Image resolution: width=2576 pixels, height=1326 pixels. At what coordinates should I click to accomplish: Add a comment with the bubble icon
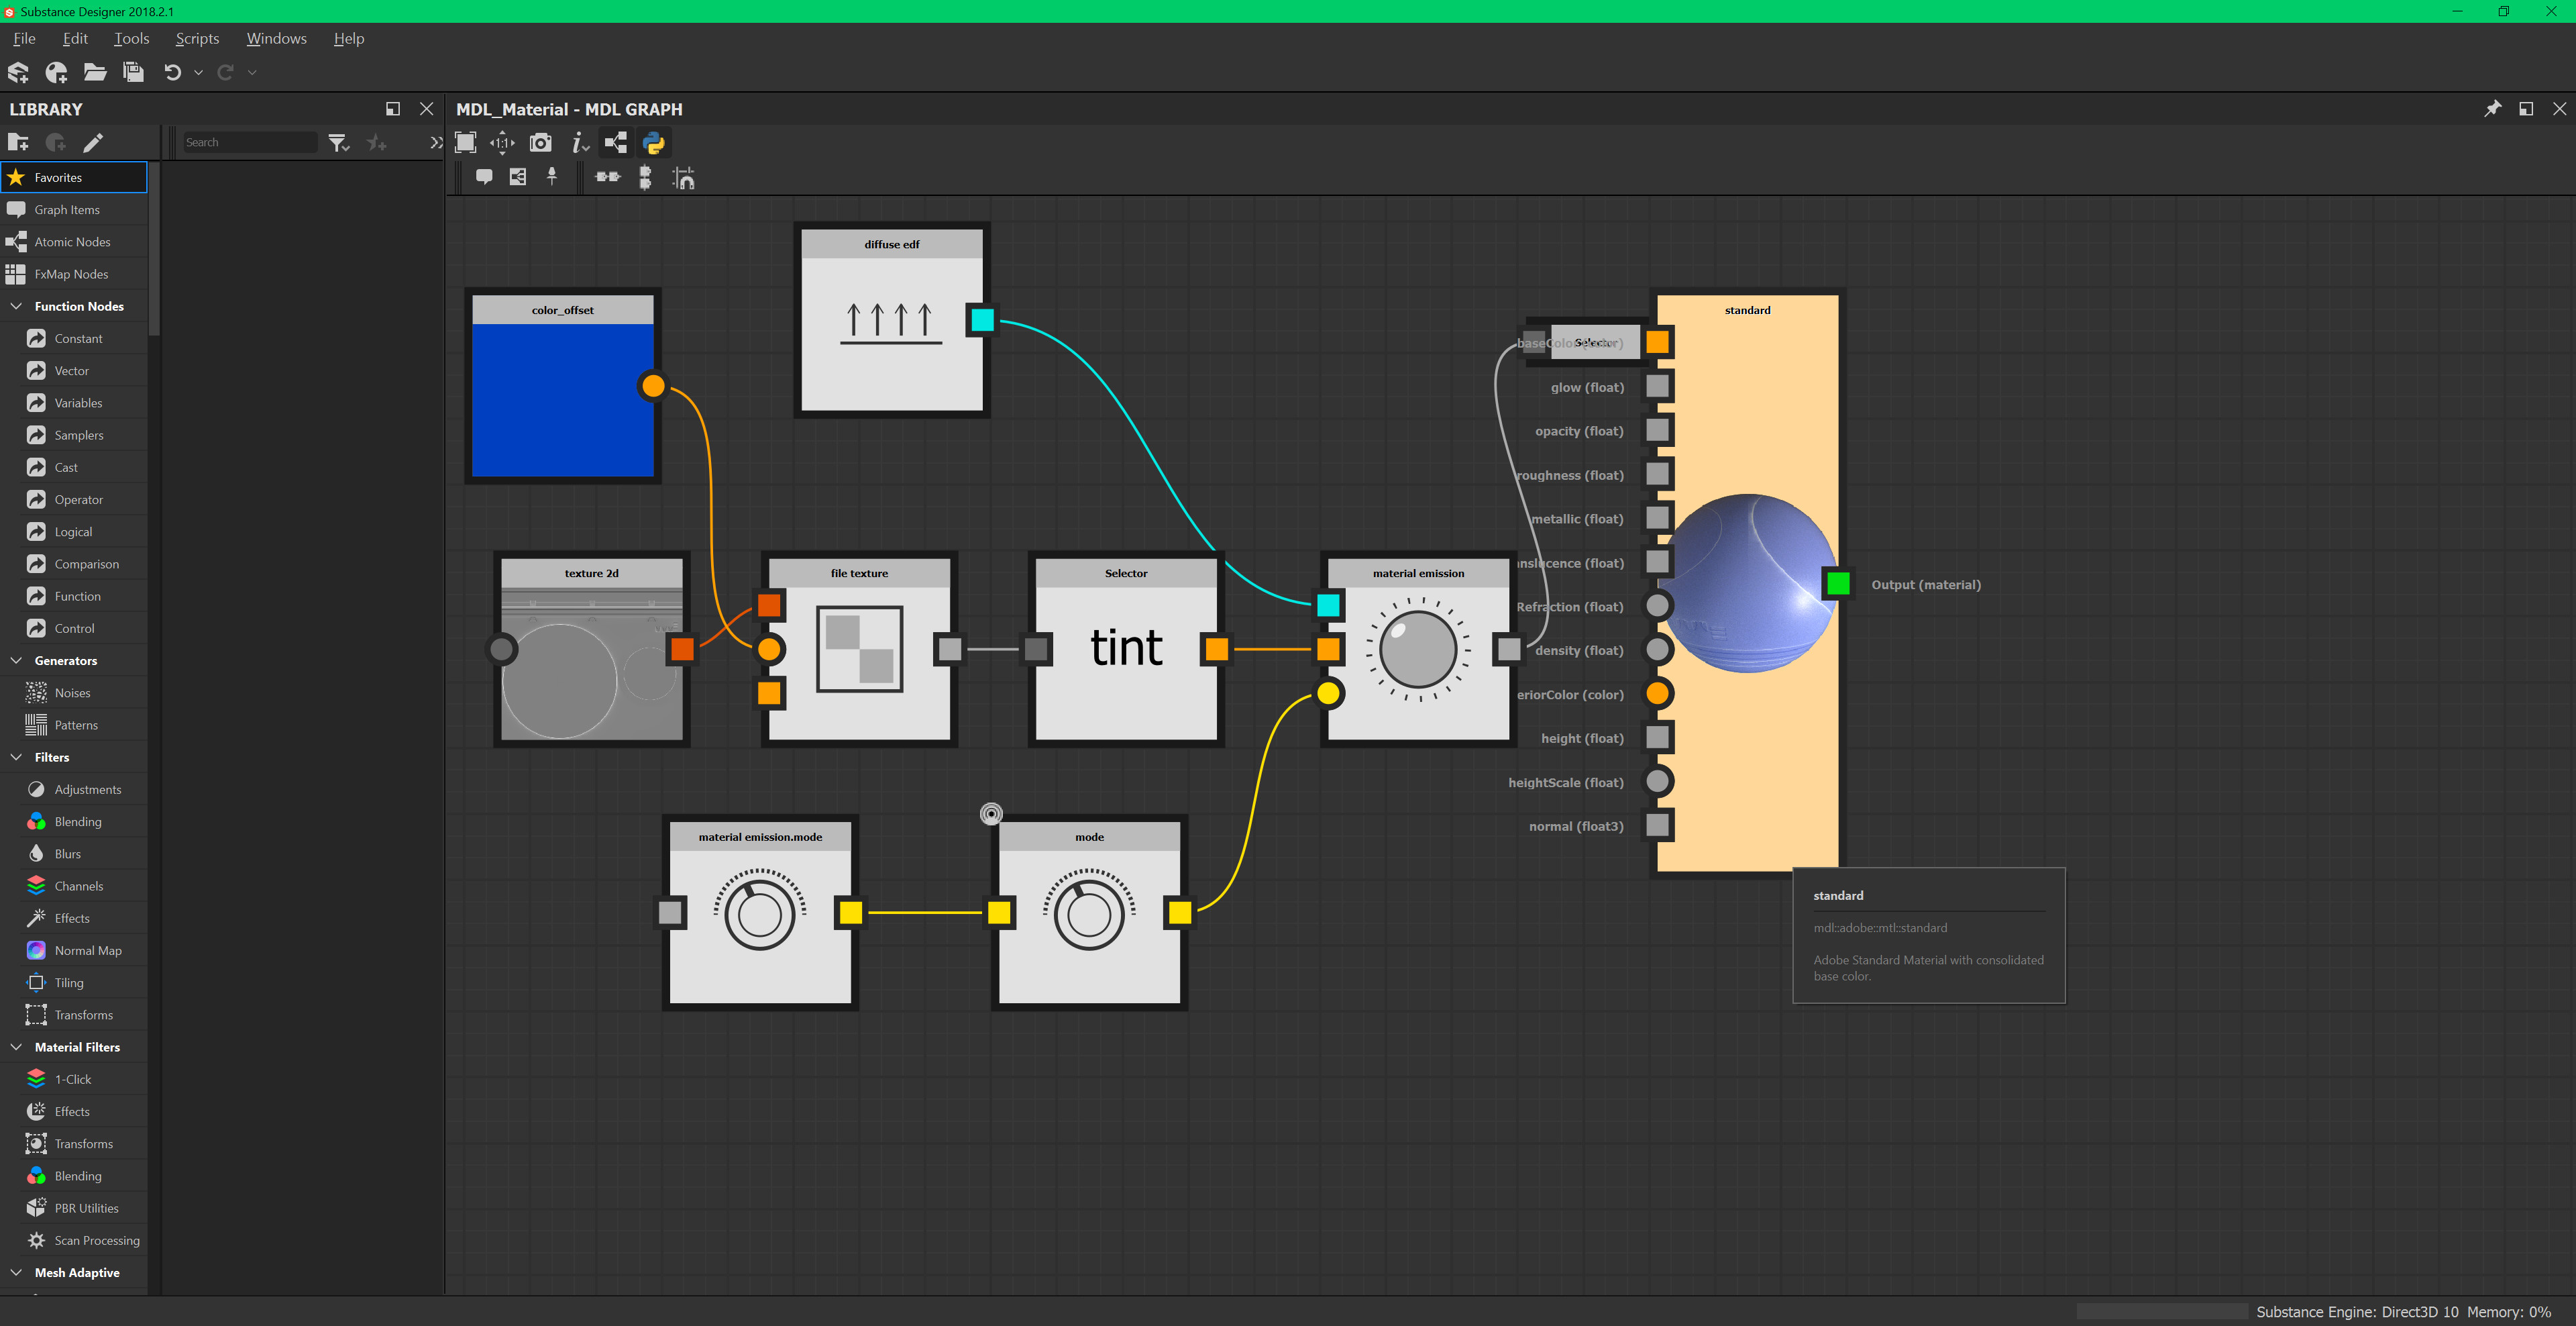point(484,178)
